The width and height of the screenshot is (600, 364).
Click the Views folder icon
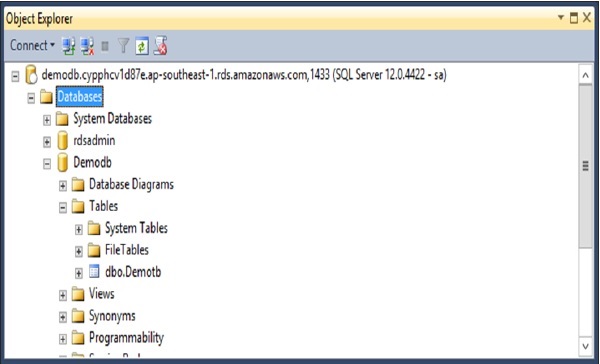(78, 294)
